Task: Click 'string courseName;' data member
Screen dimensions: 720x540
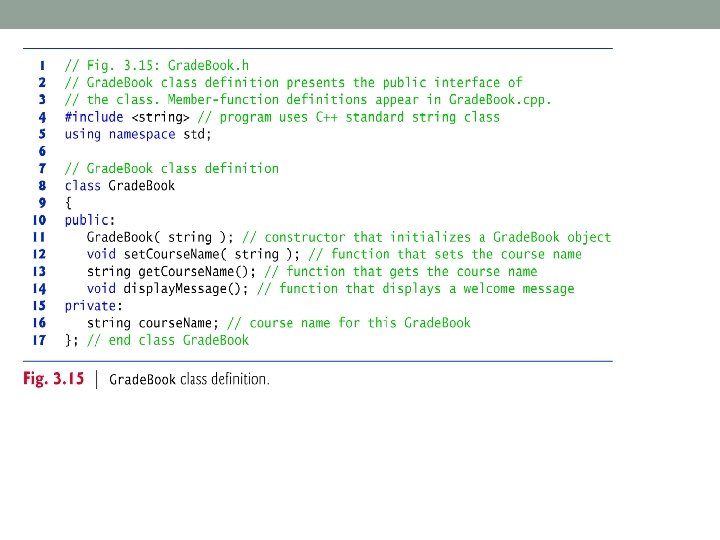Action: pos(152,323)
